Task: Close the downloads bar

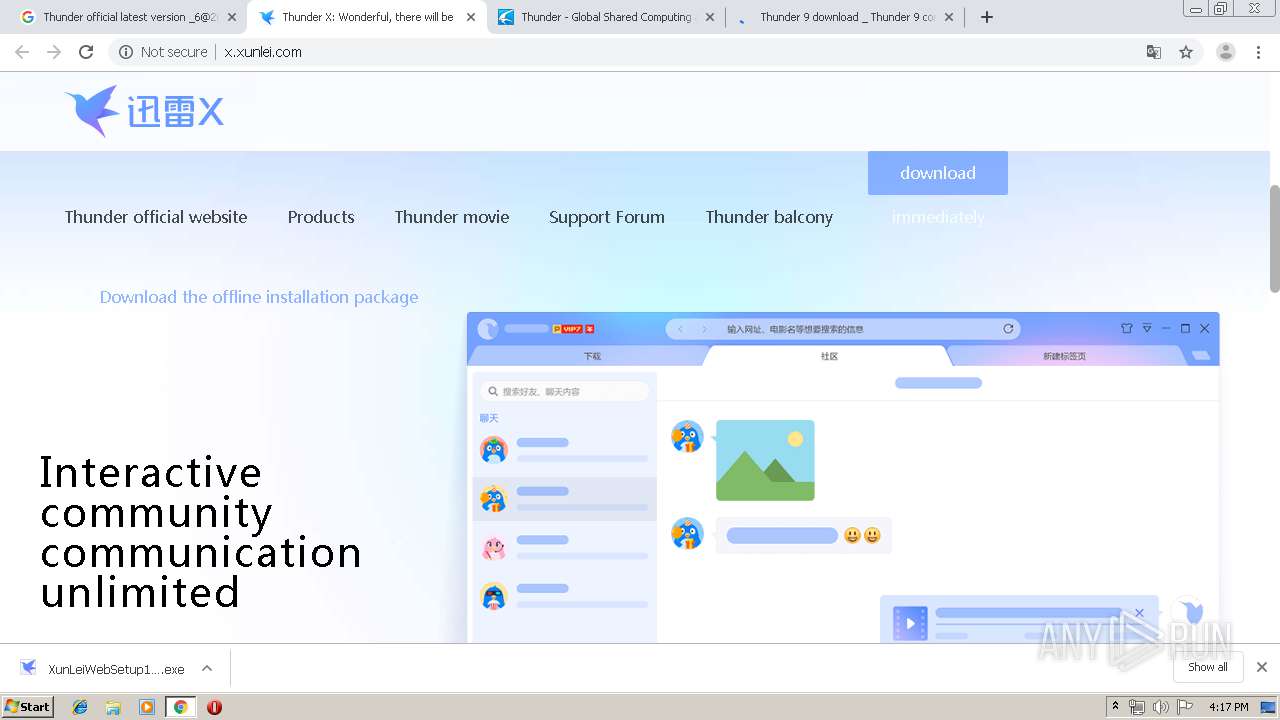Action: click(1262, 667)
